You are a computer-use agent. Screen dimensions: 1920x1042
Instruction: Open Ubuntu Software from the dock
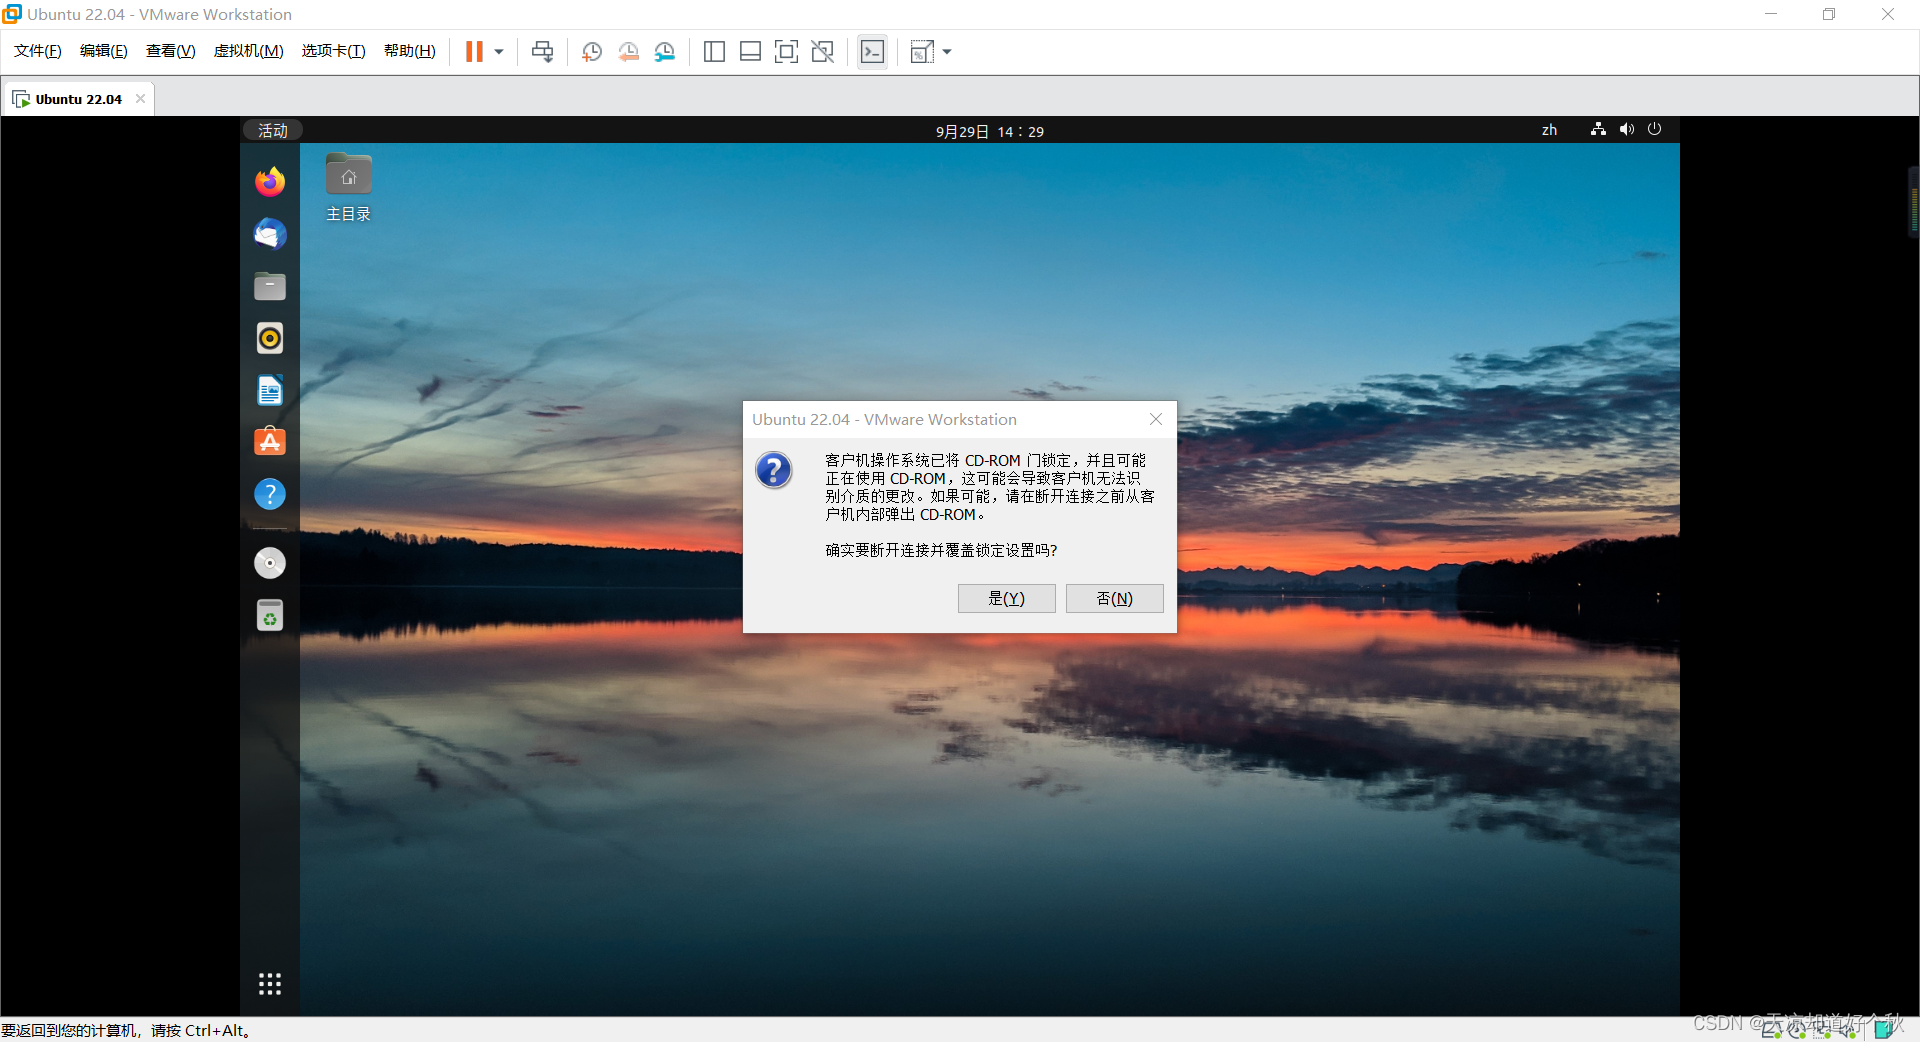[x=270, y=442]
